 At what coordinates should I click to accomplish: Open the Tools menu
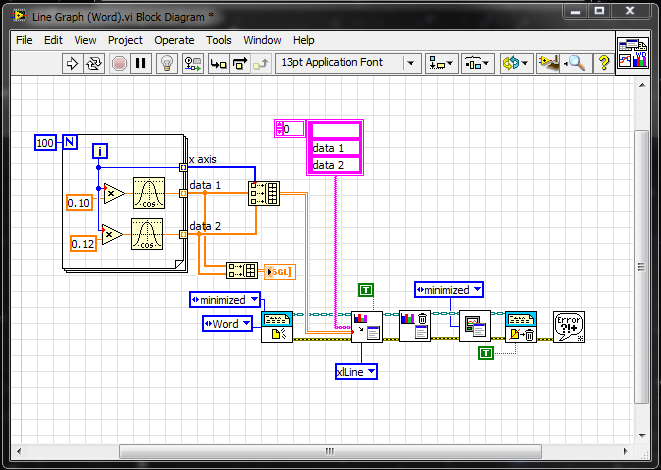click(218, 40)
